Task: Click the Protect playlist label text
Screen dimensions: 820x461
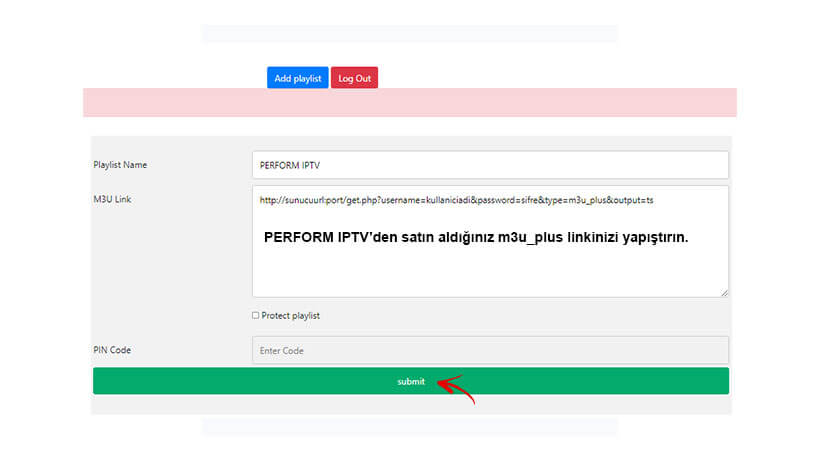Action: (x=290, y=316)
